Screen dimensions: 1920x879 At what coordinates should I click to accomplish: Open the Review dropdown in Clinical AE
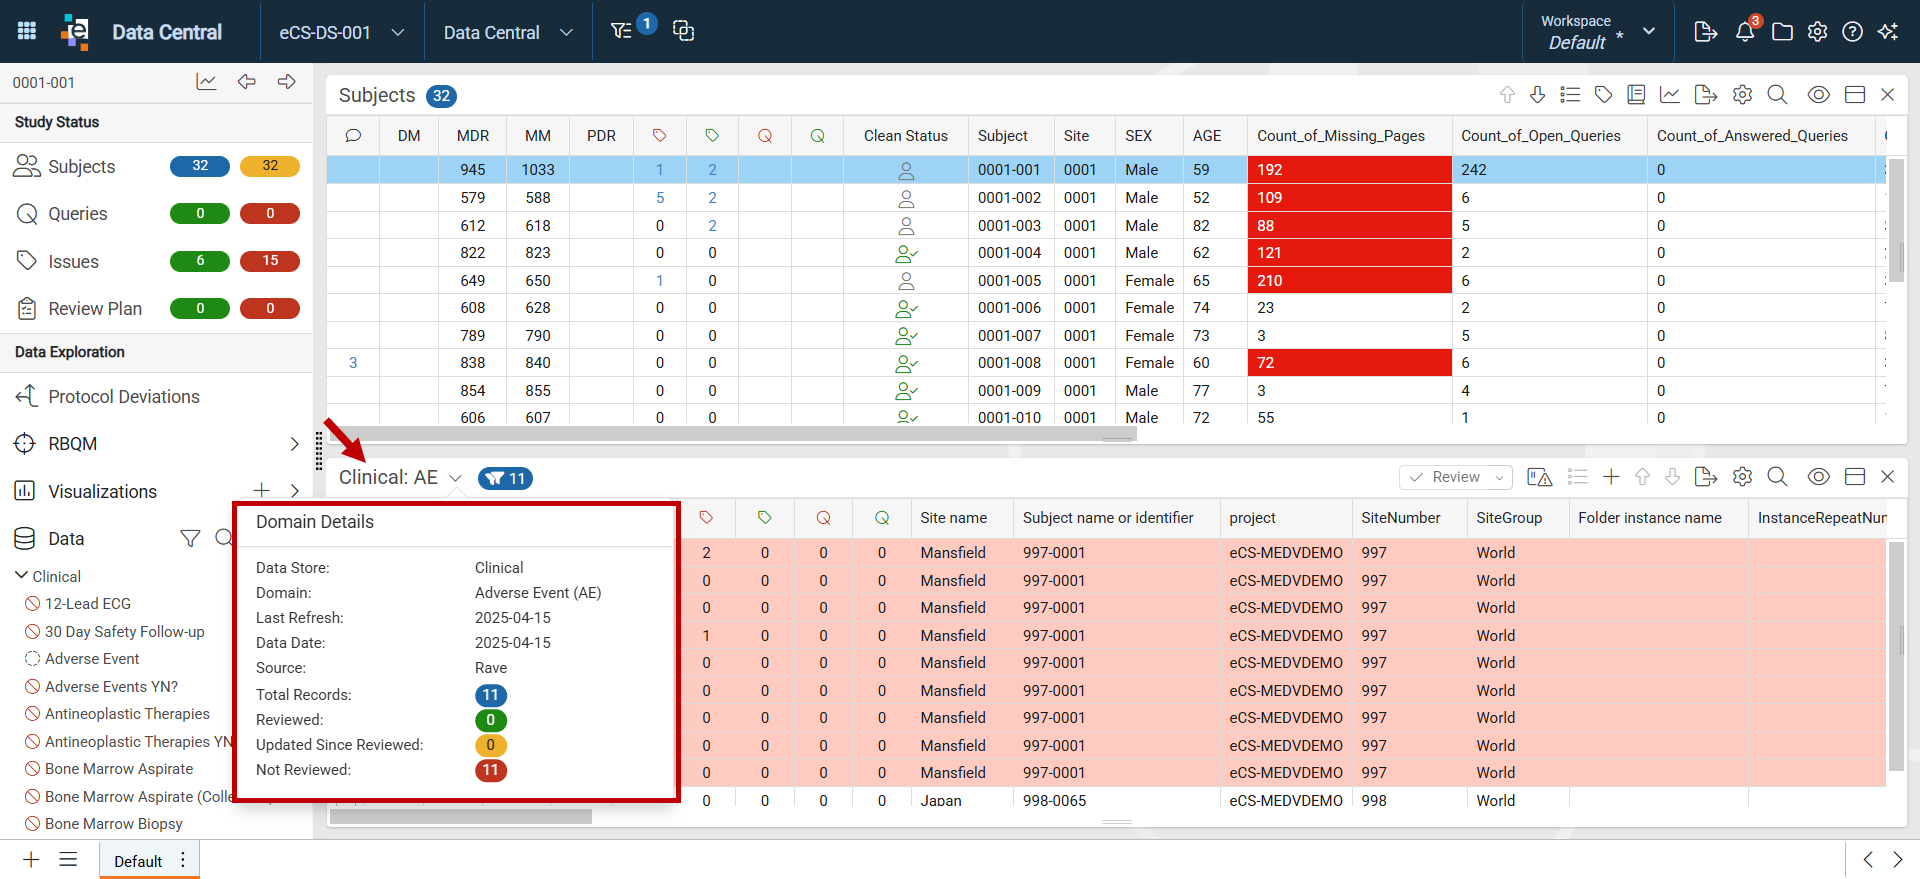coord(1456,477)
